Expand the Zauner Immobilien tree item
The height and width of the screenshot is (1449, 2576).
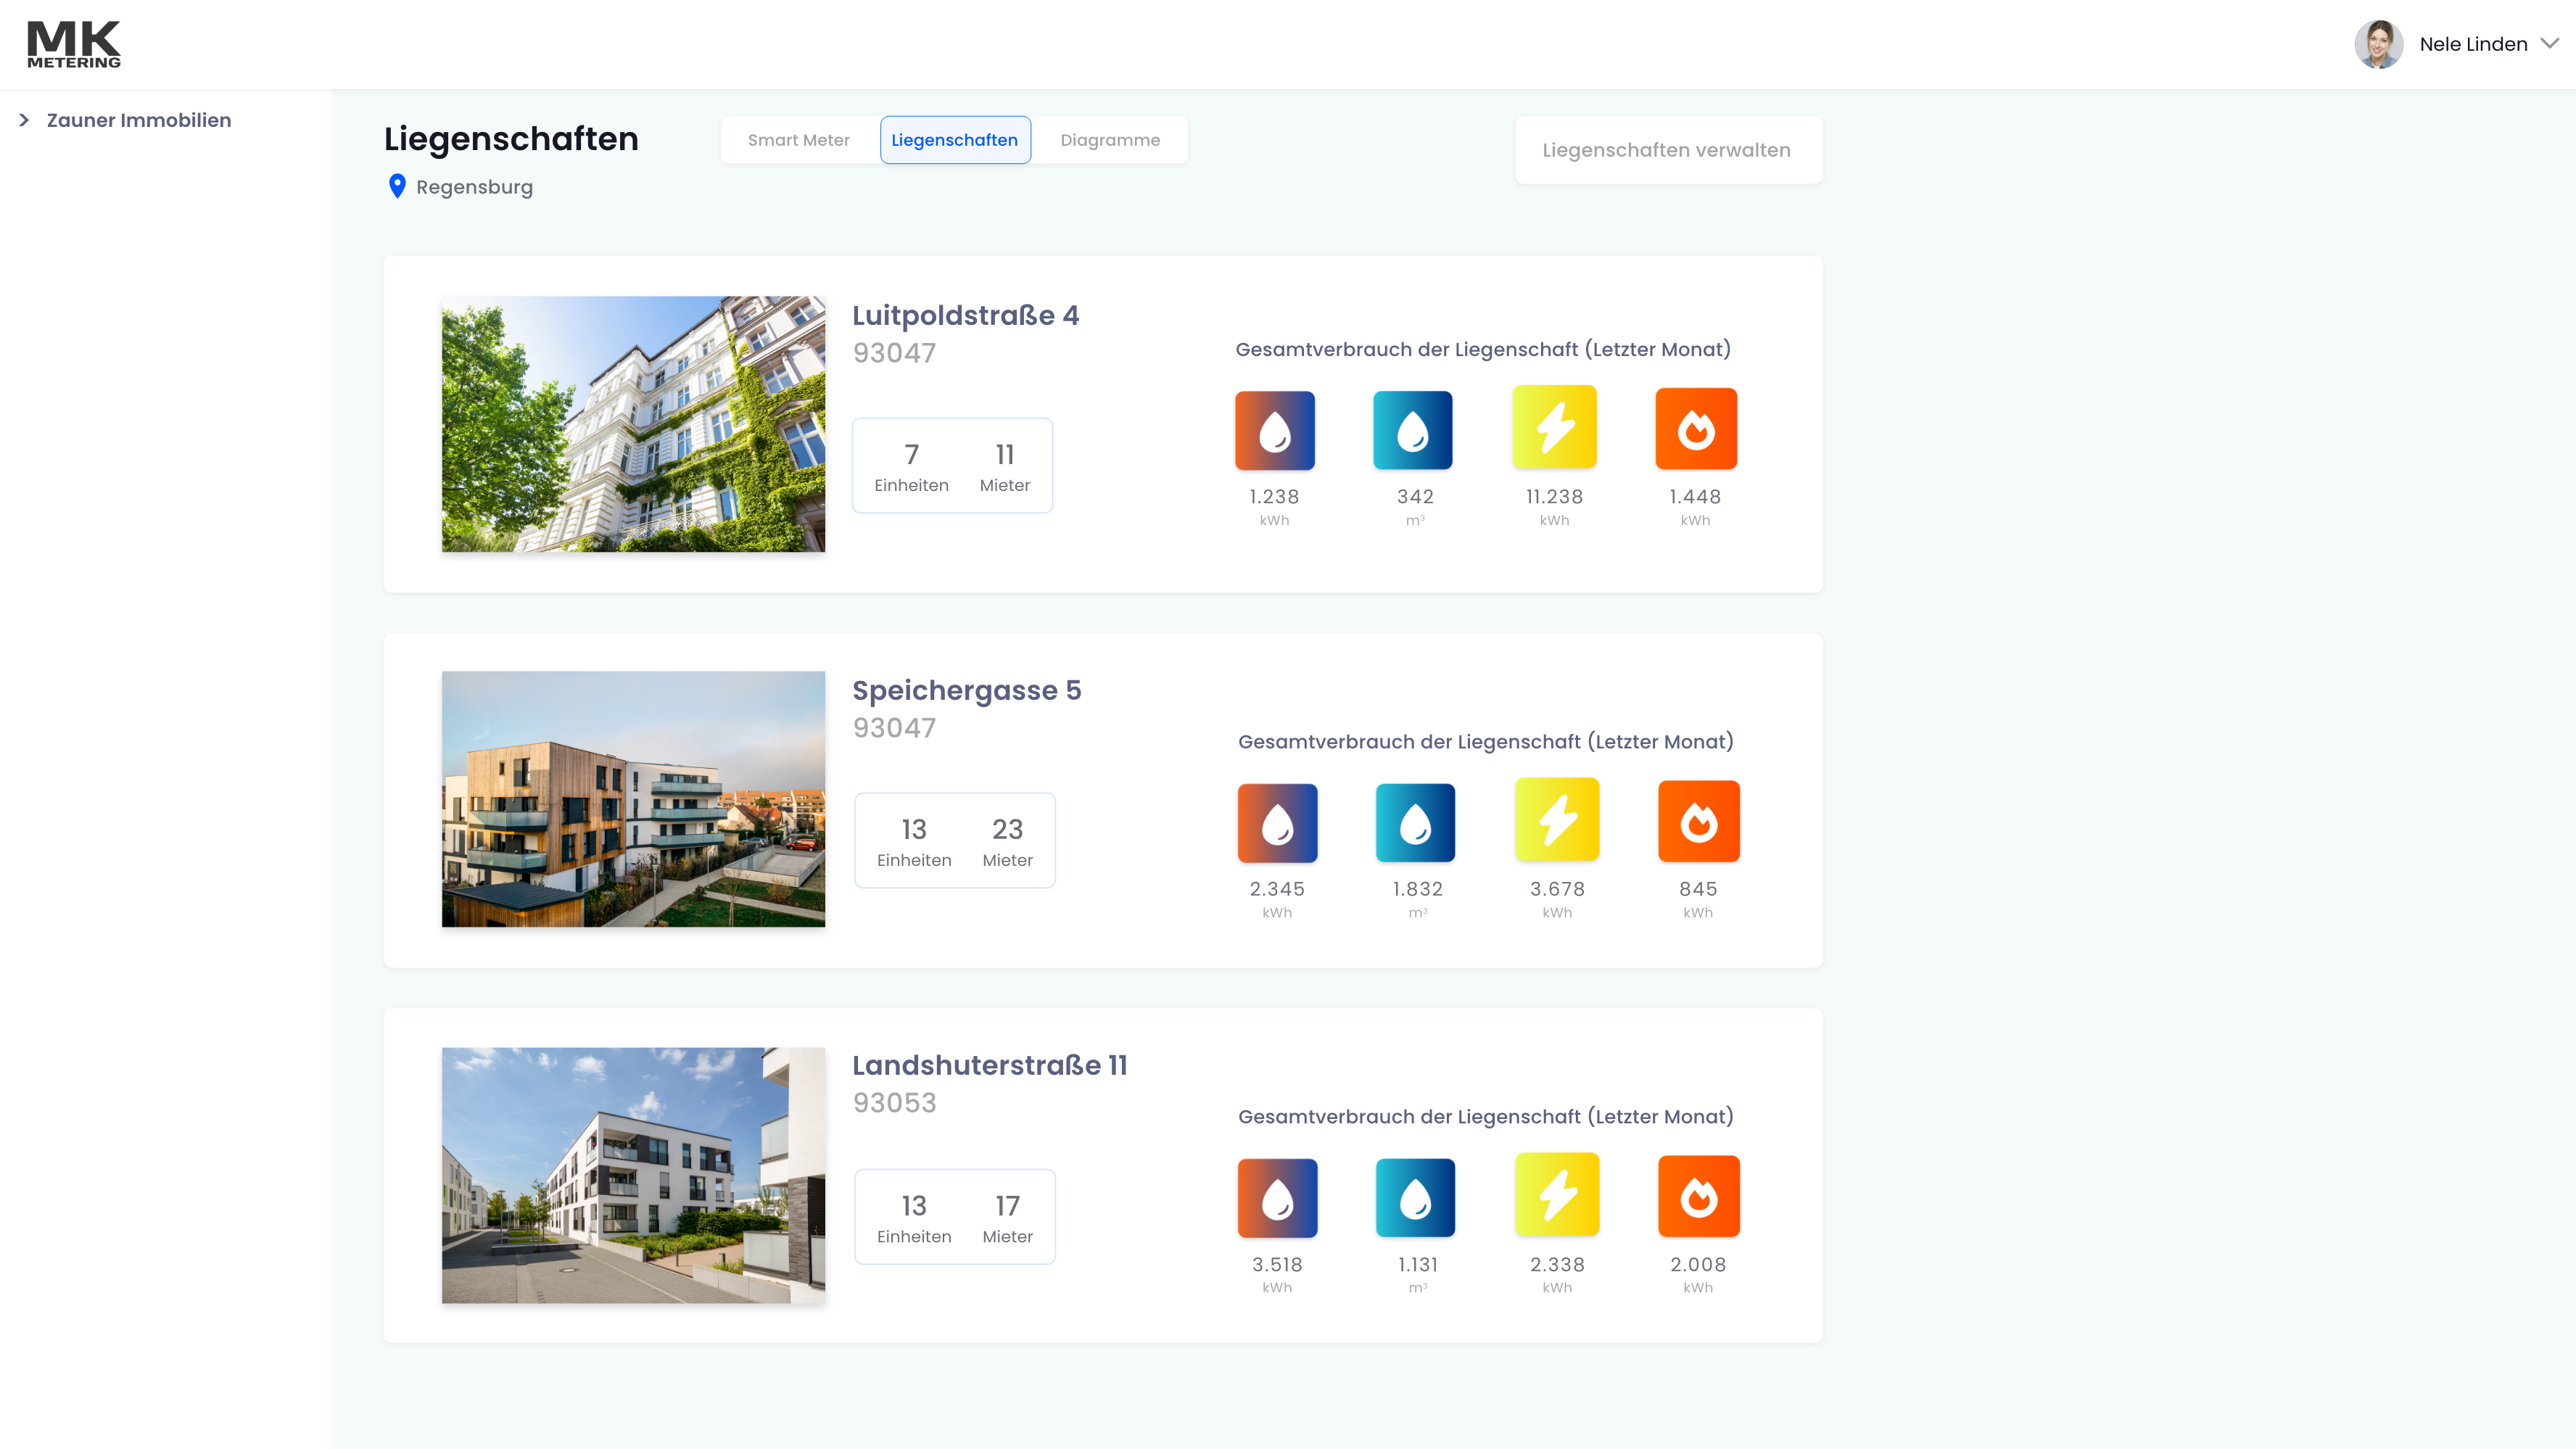pos(24,120)
